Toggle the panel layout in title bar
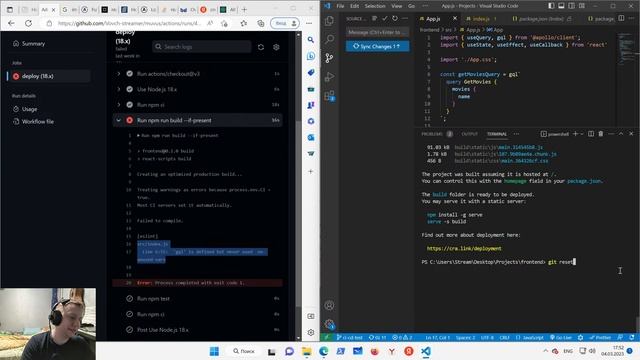Viewport: 640px width, 360px height. (x=561, y=6)
